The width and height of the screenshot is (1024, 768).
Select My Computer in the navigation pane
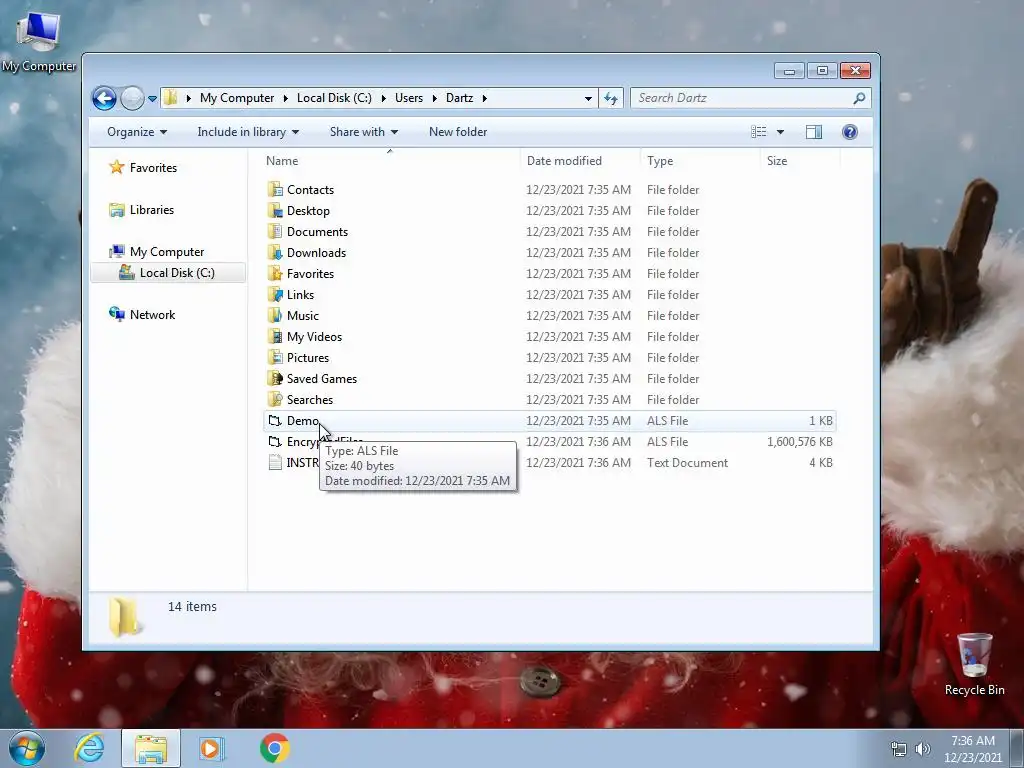click(x=167, y=251)
